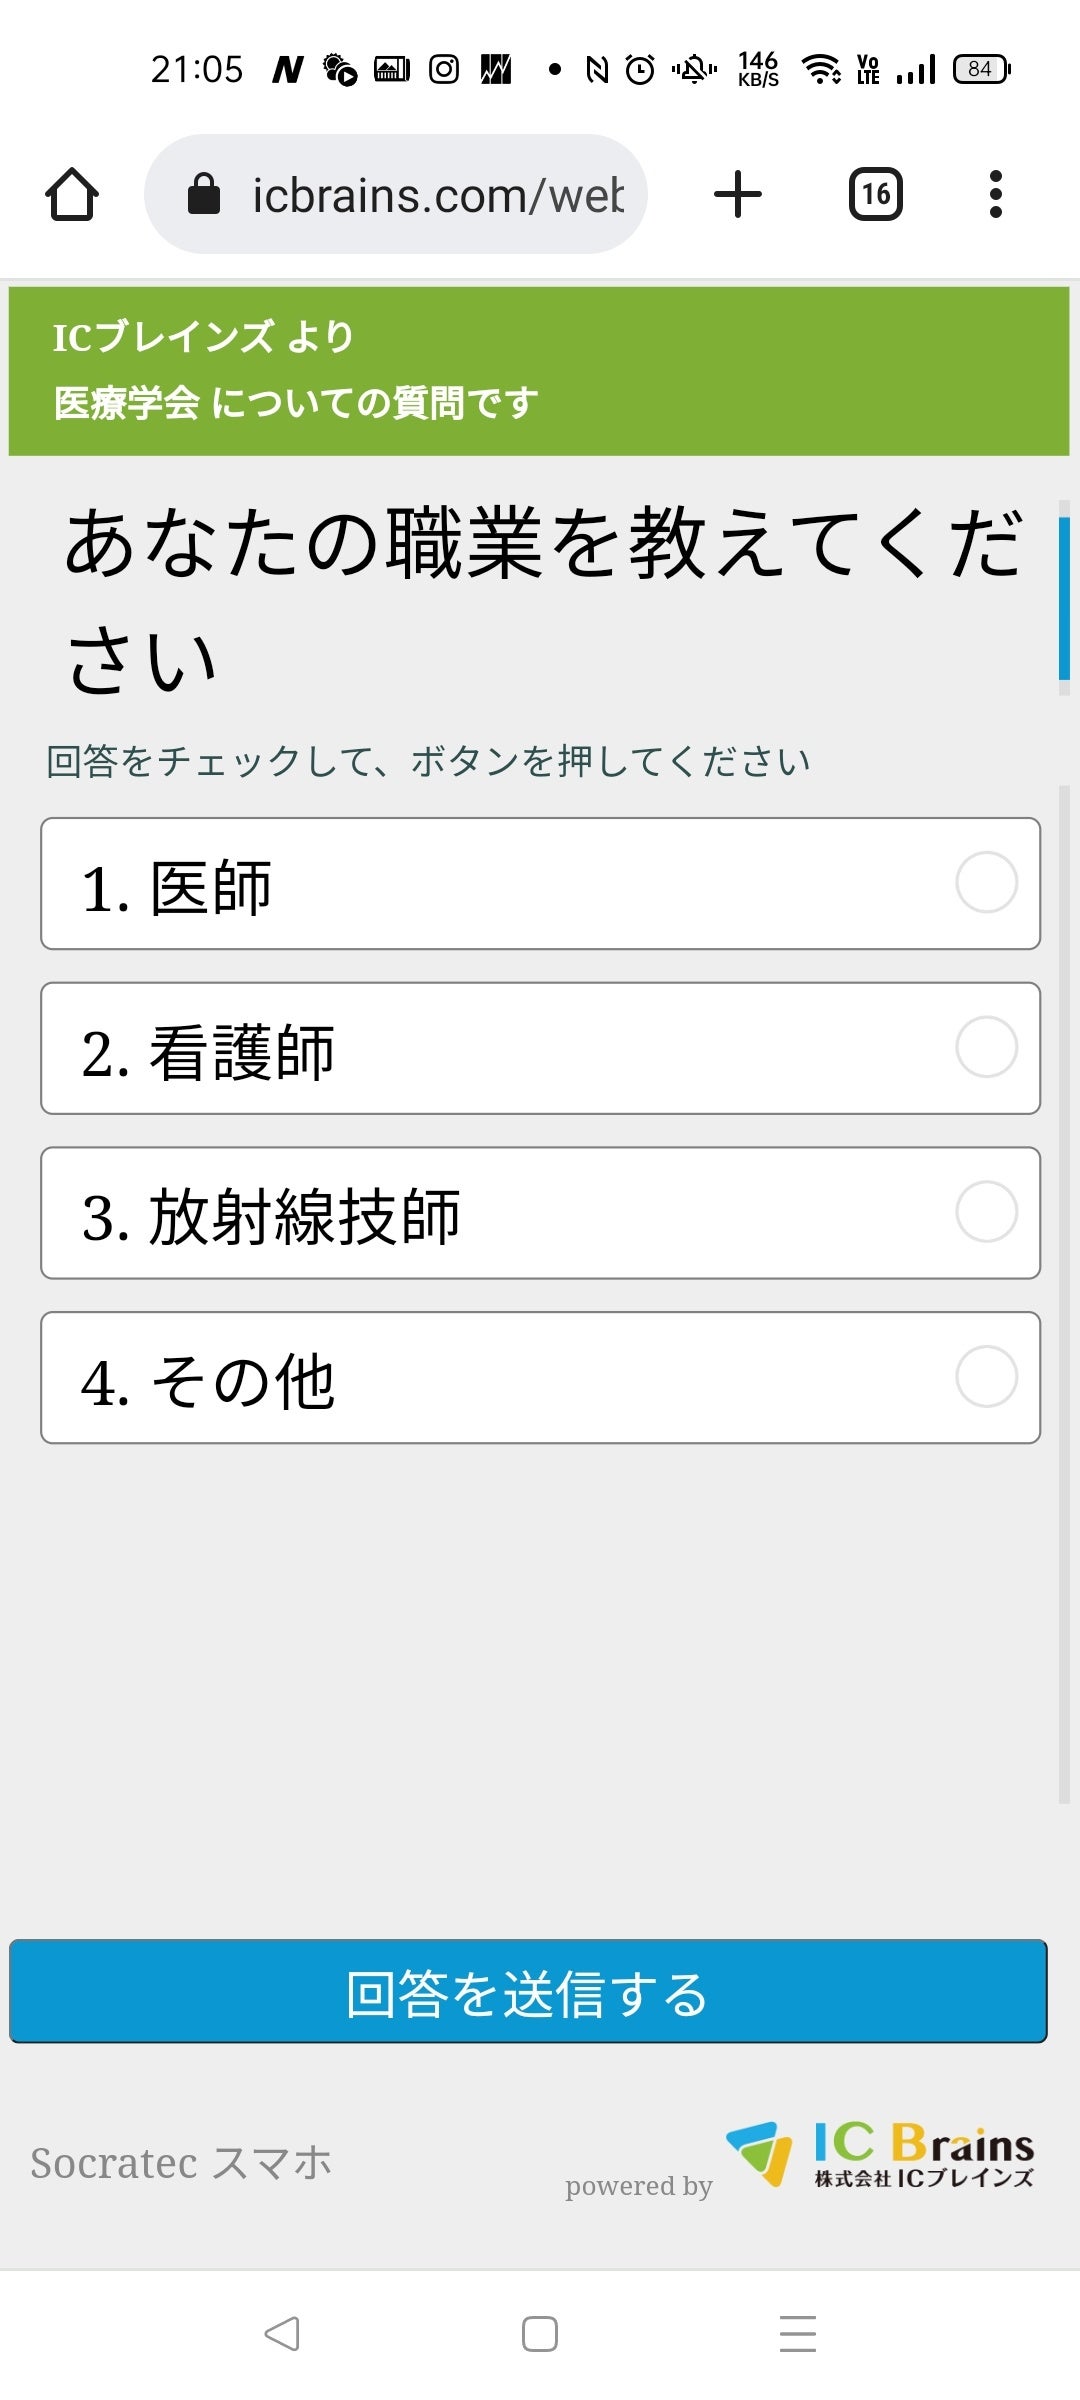
Task: Select the 放射線技師 radio button
Action: pos(986,1212)
